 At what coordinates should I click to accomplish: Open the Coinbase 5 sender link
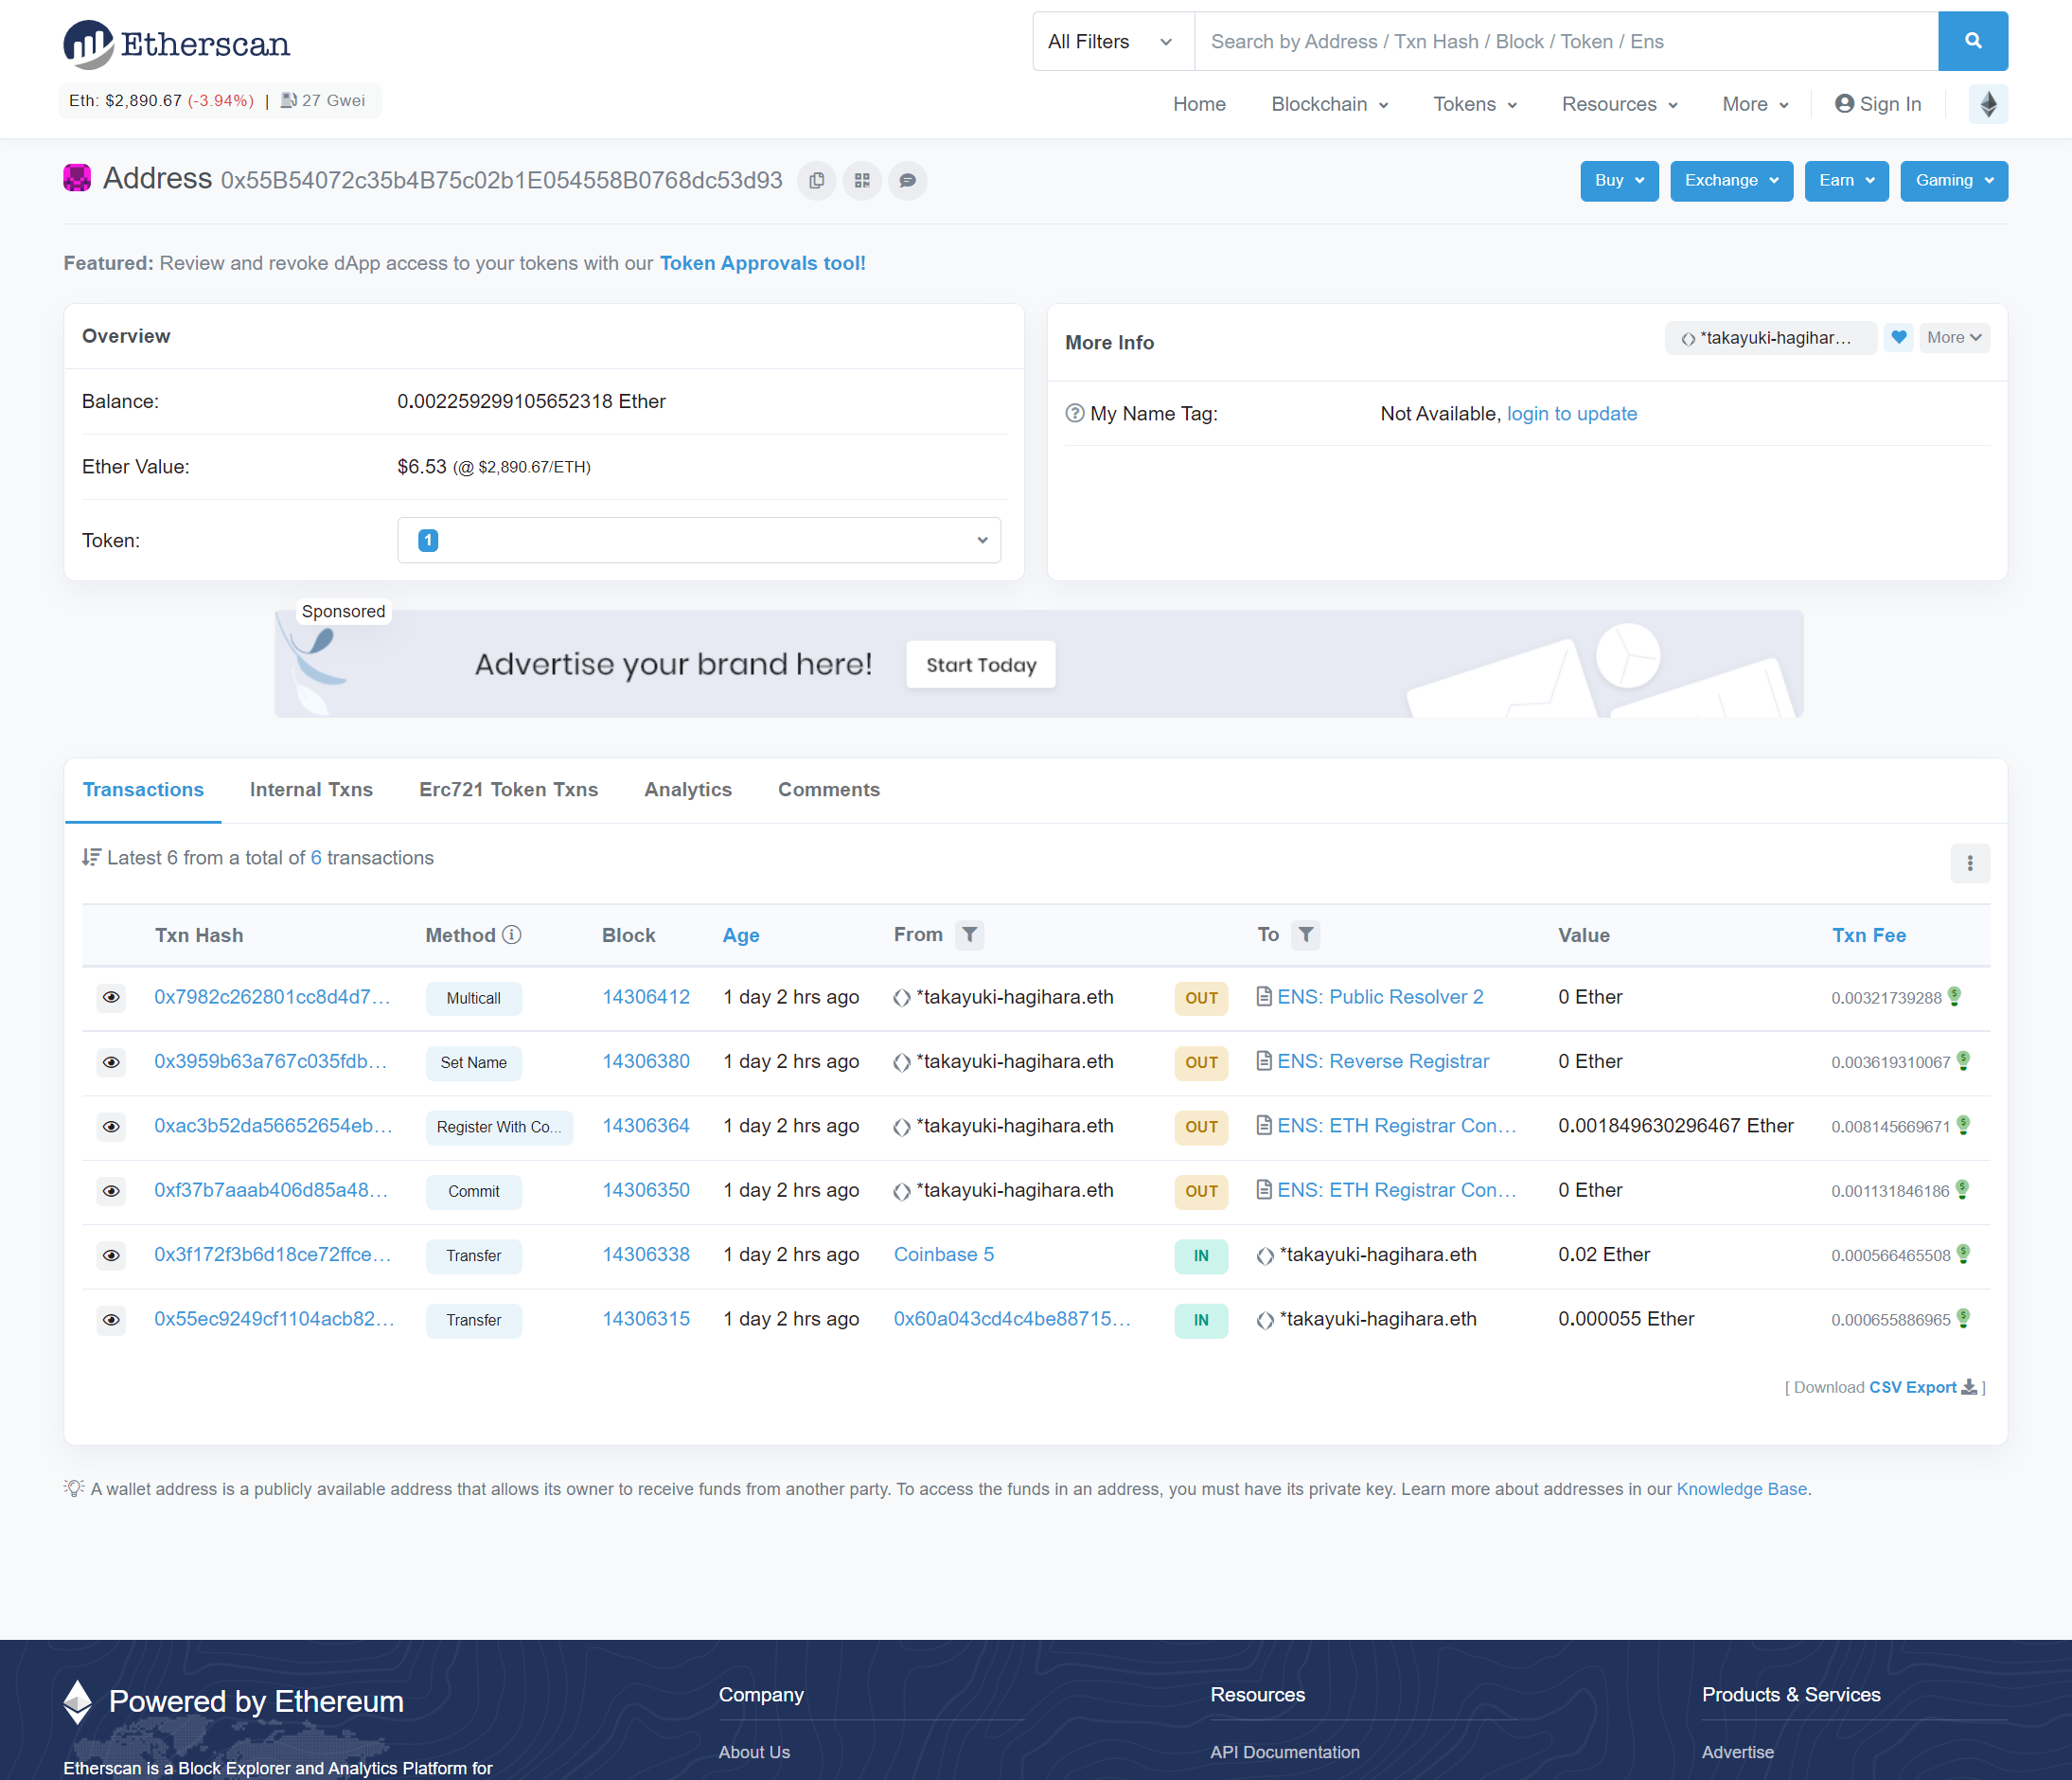point(943,1254)
